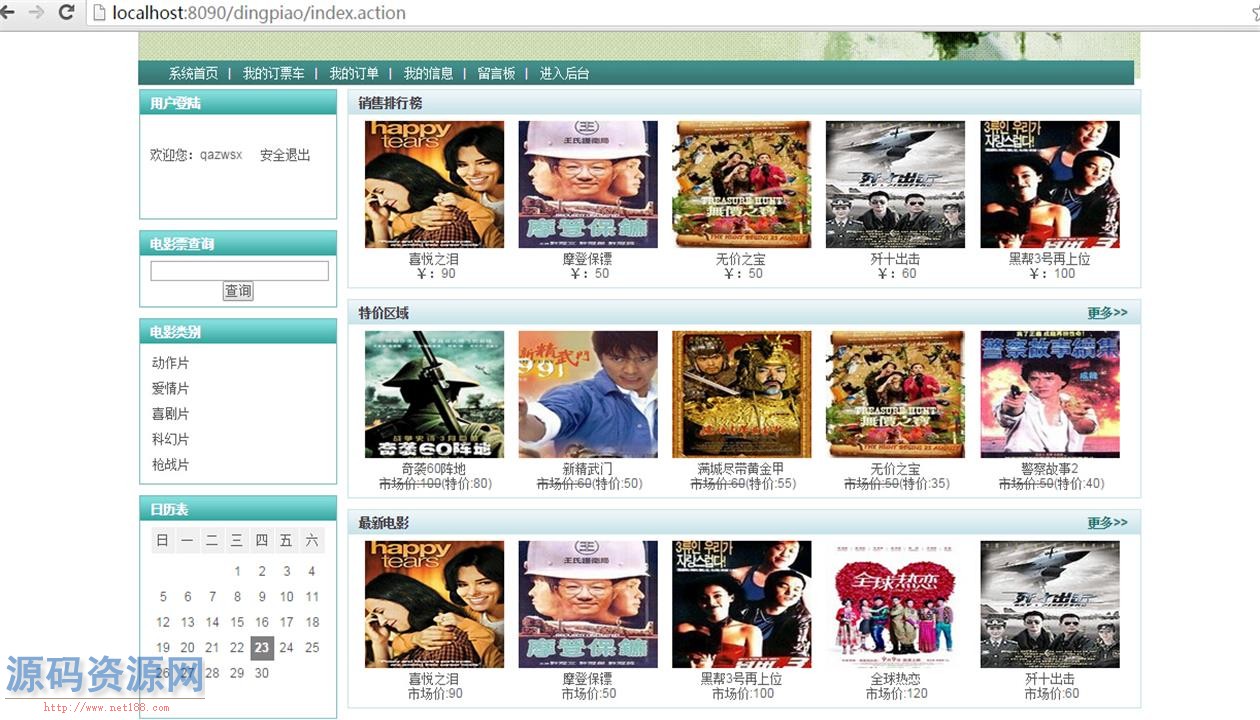This screenshot has height=720, width=1260.
Task: Click the 查询 search button
Action: point(238,291)
